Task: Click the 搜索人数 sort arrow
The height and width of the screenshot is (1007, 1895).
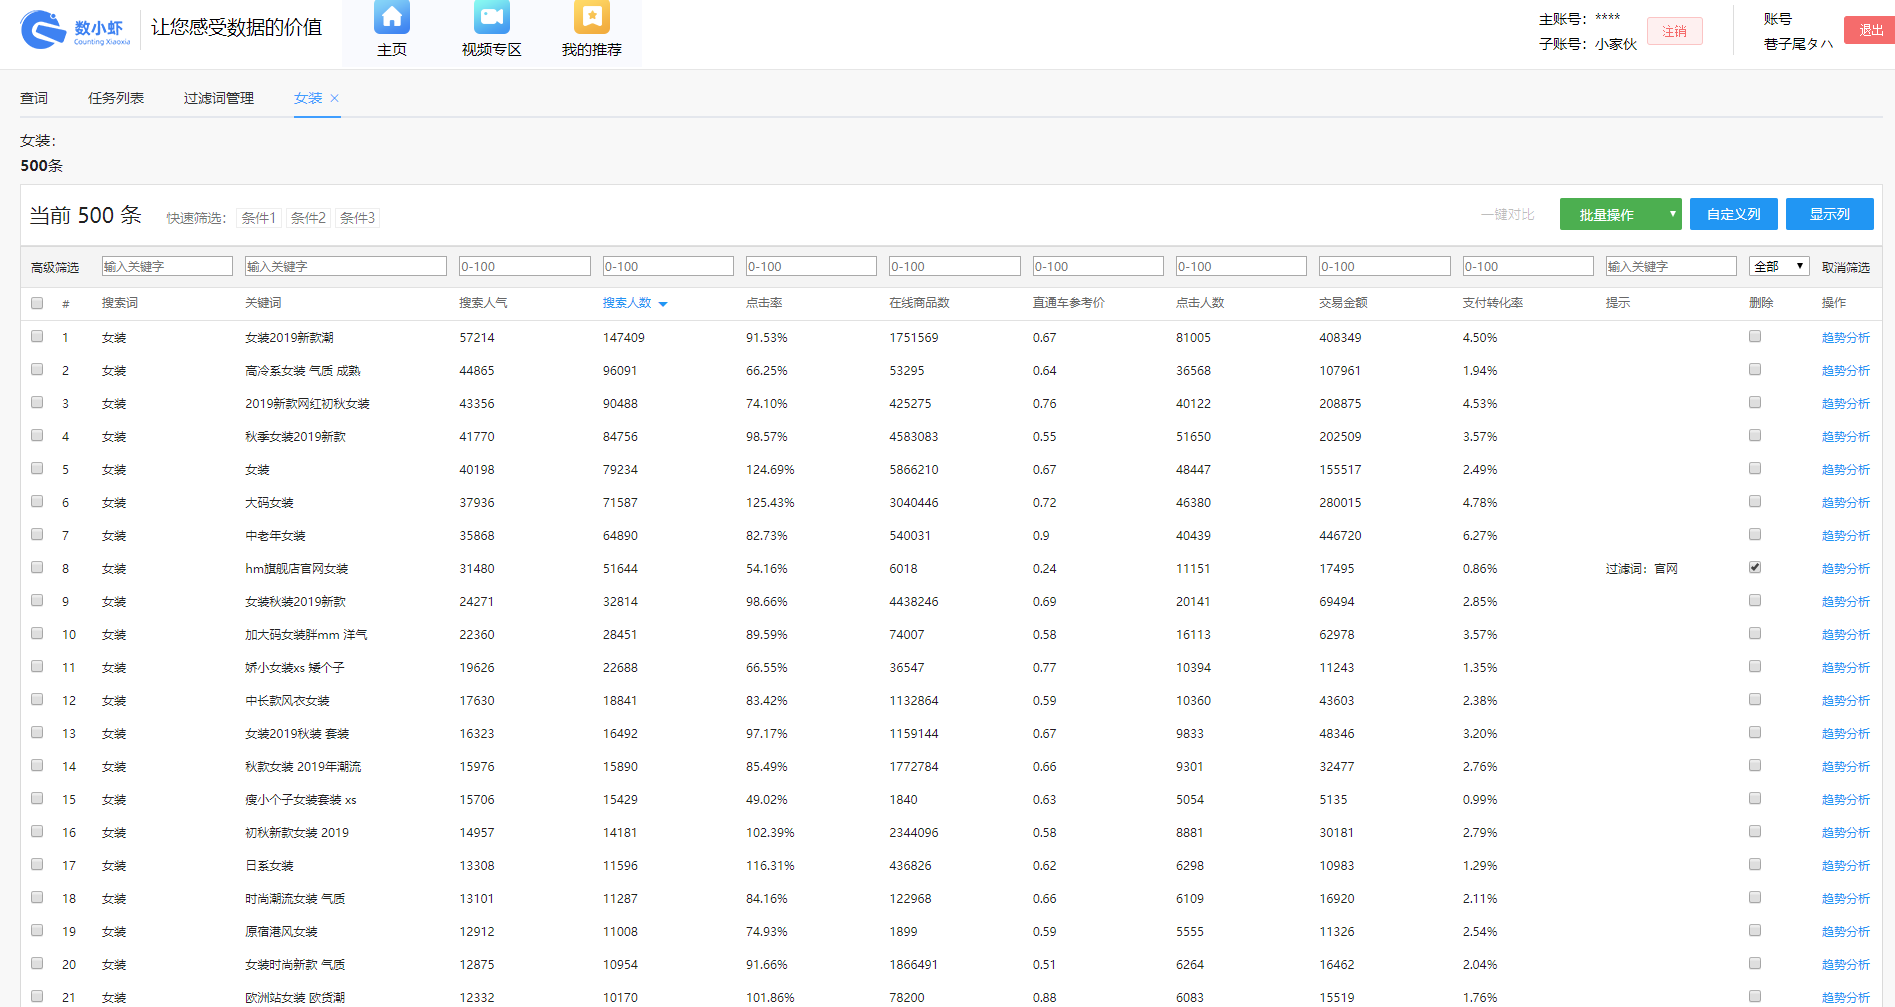Action: click(x=663, y=304)
